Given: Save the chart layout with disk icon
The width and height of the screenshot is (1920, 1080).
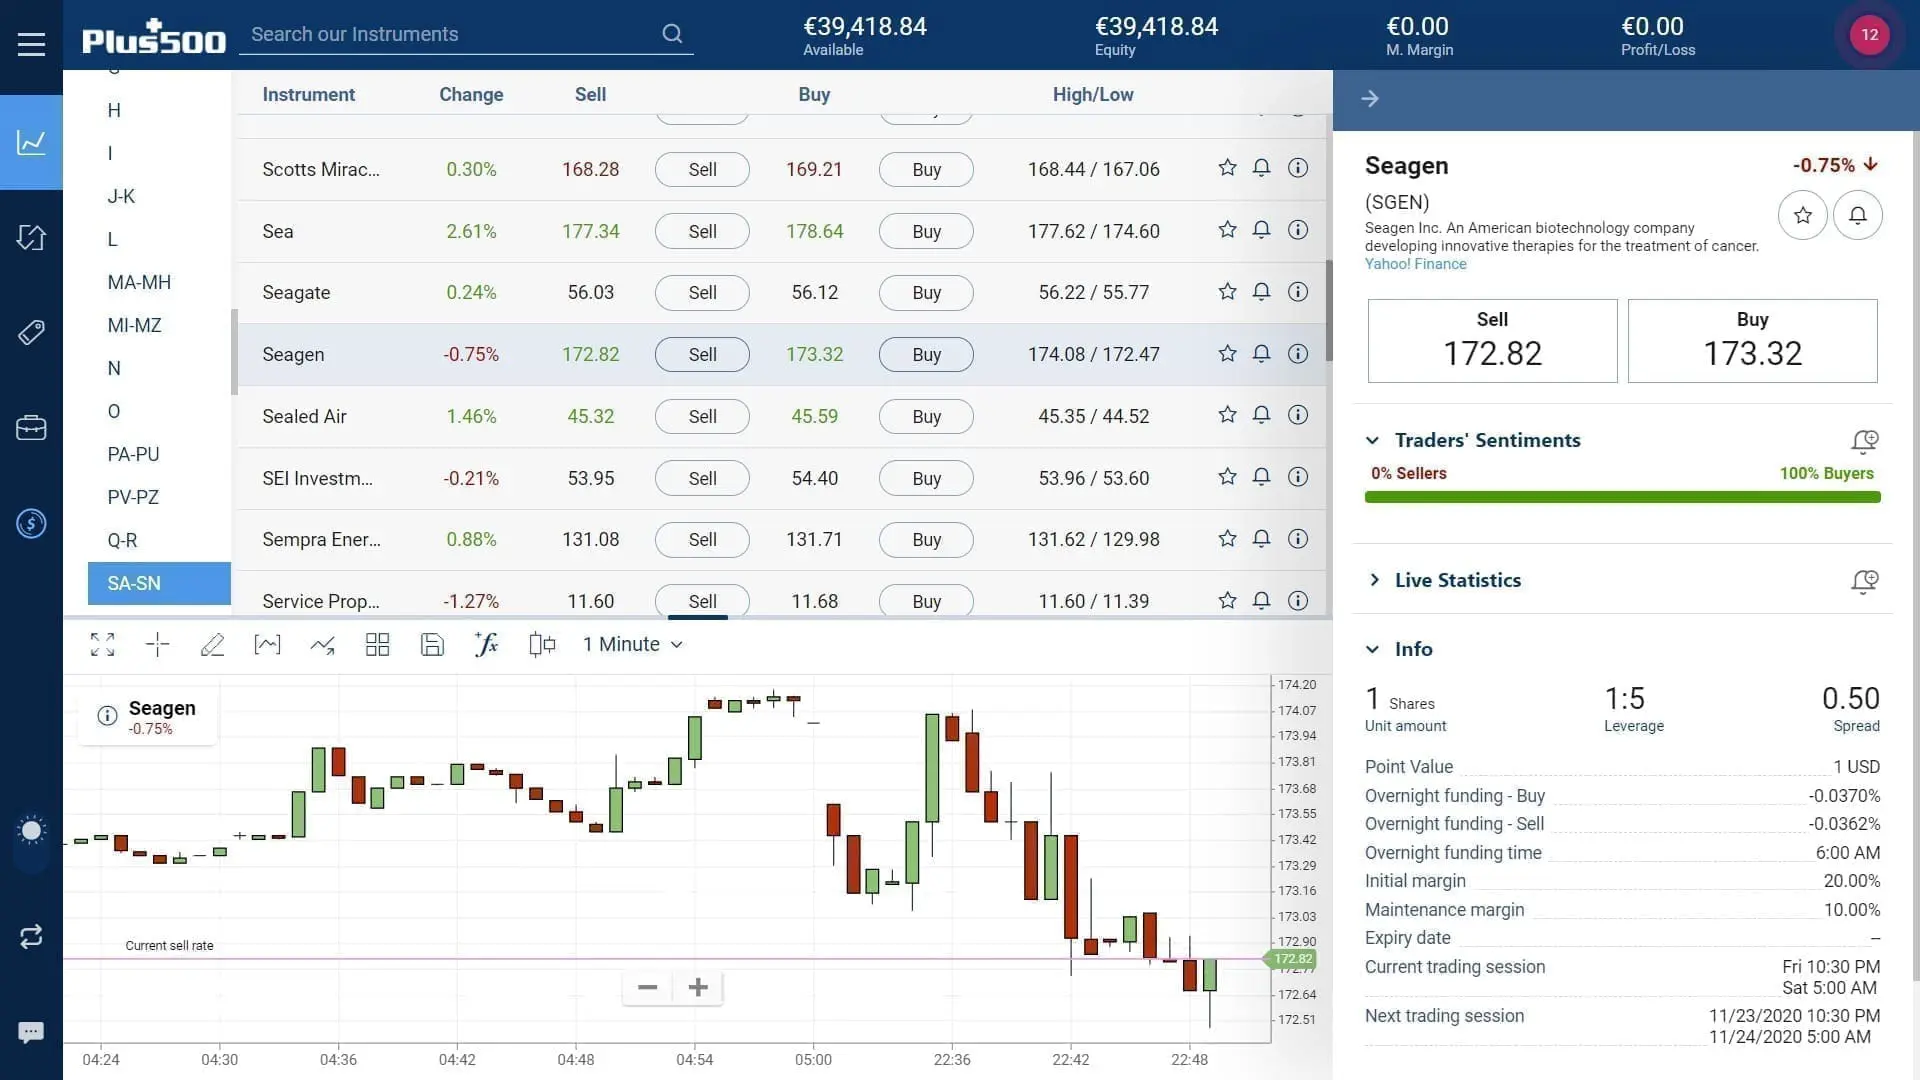Looking at the screenshot, I should click(x=432, y=645).
